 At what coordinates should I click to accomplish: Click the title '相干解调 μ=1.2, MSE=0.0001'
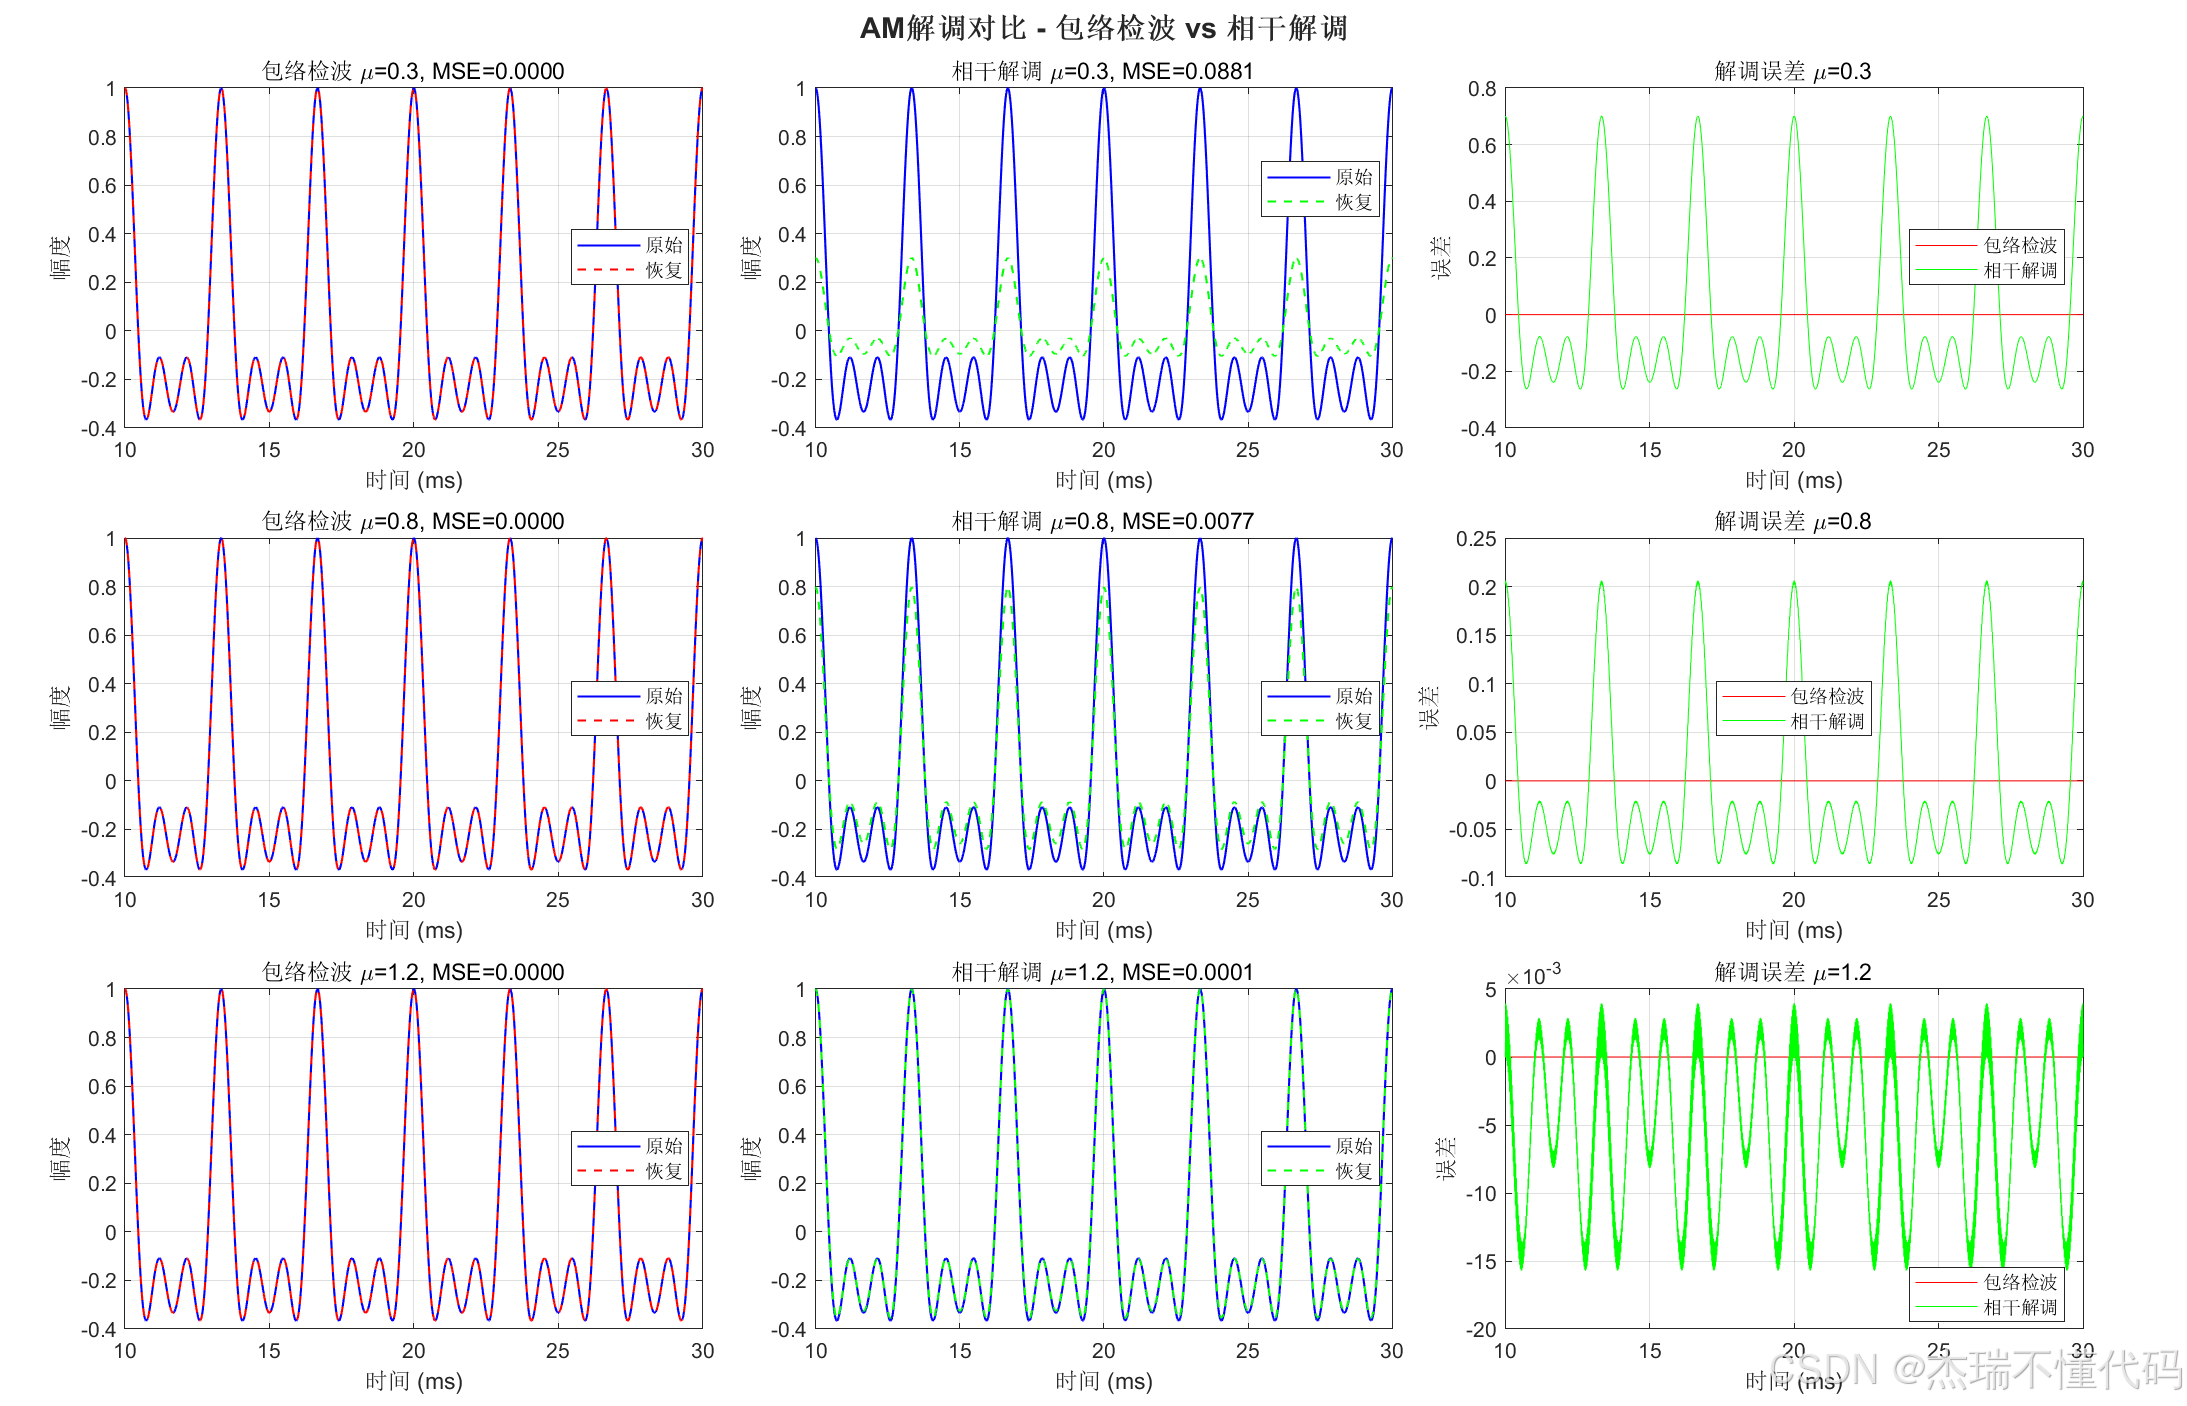1102,972
